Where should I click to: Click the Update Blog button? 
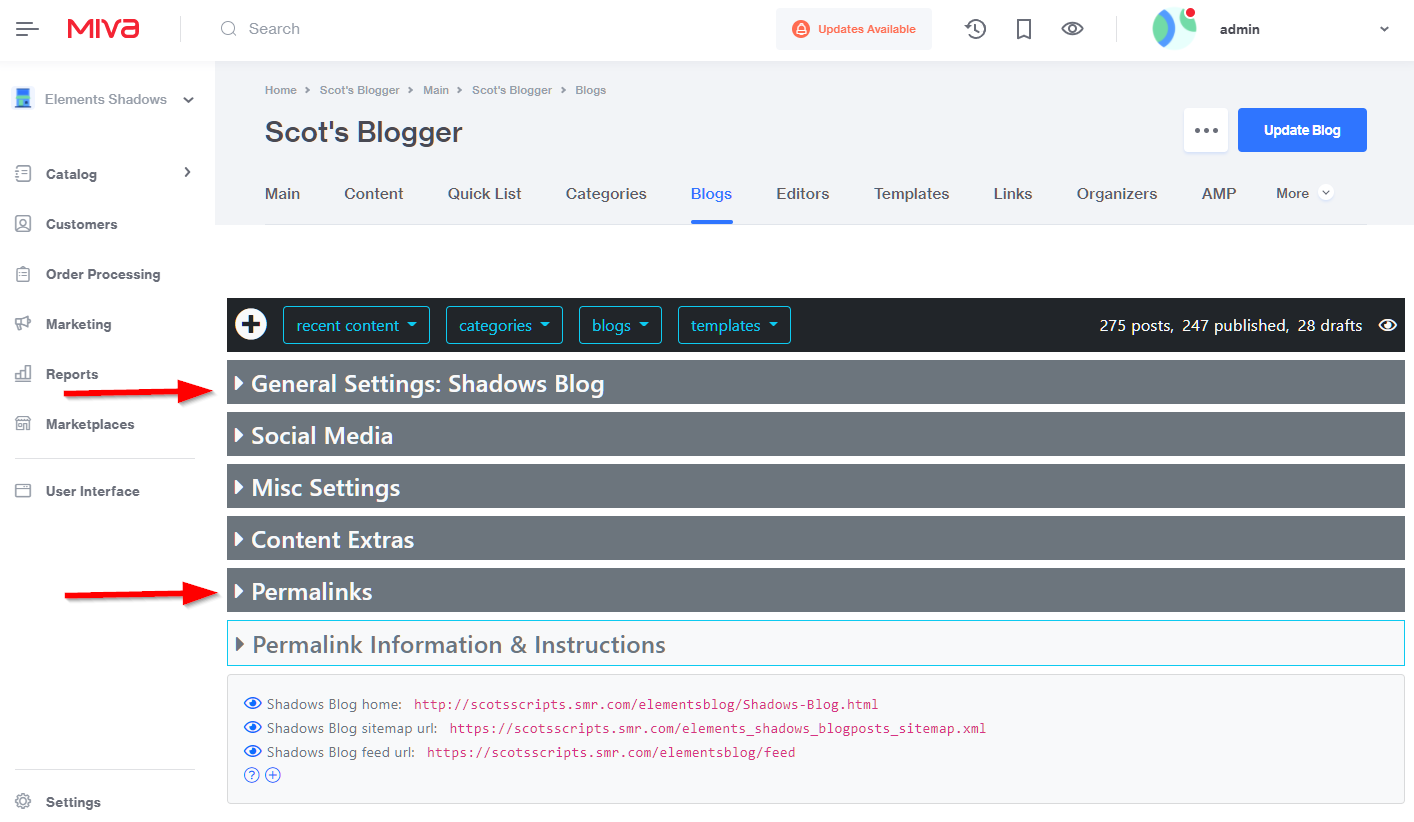1301,130
